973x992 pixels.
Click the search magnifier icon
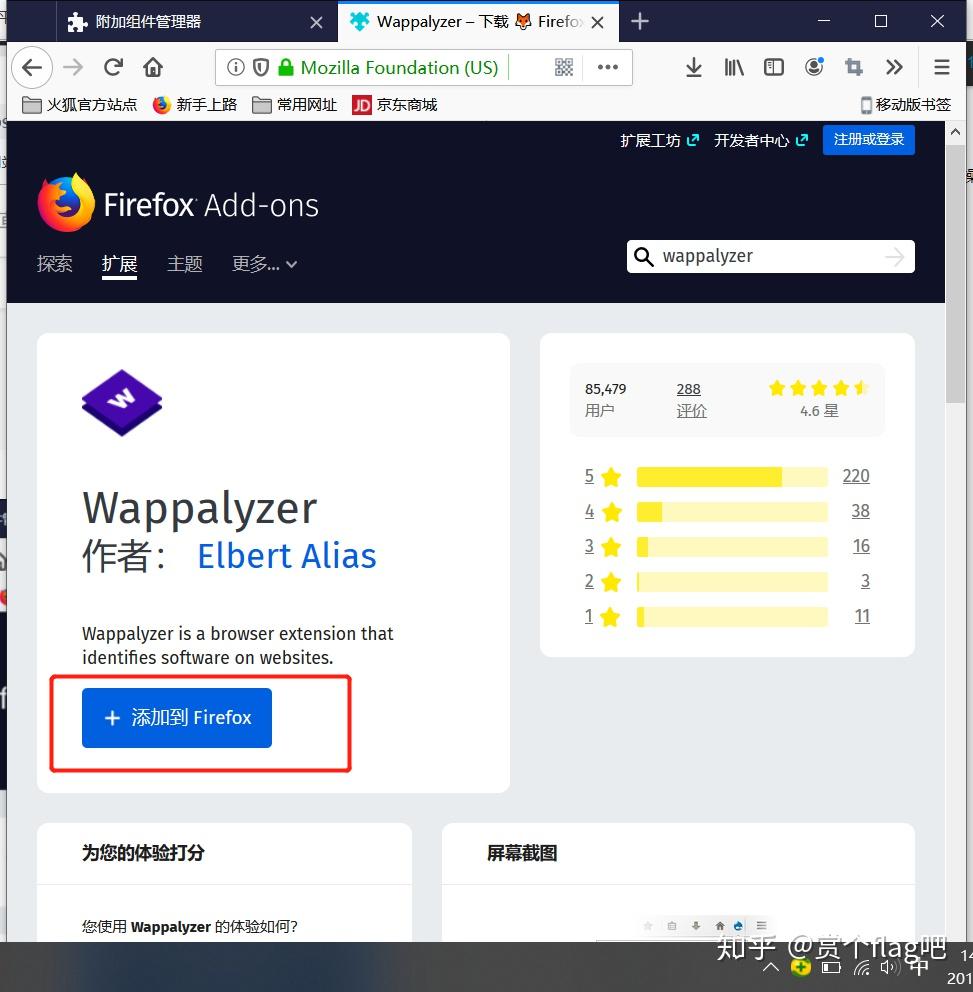[x=643, y=257]
